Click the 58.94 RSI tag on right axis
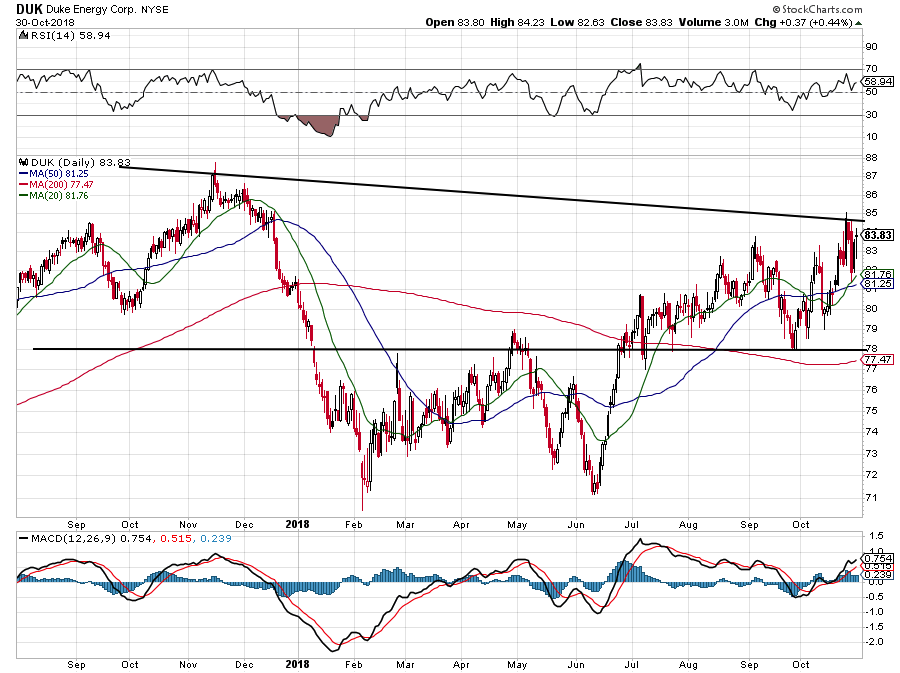This screenshot has height=673, width=900. [879, 81]
